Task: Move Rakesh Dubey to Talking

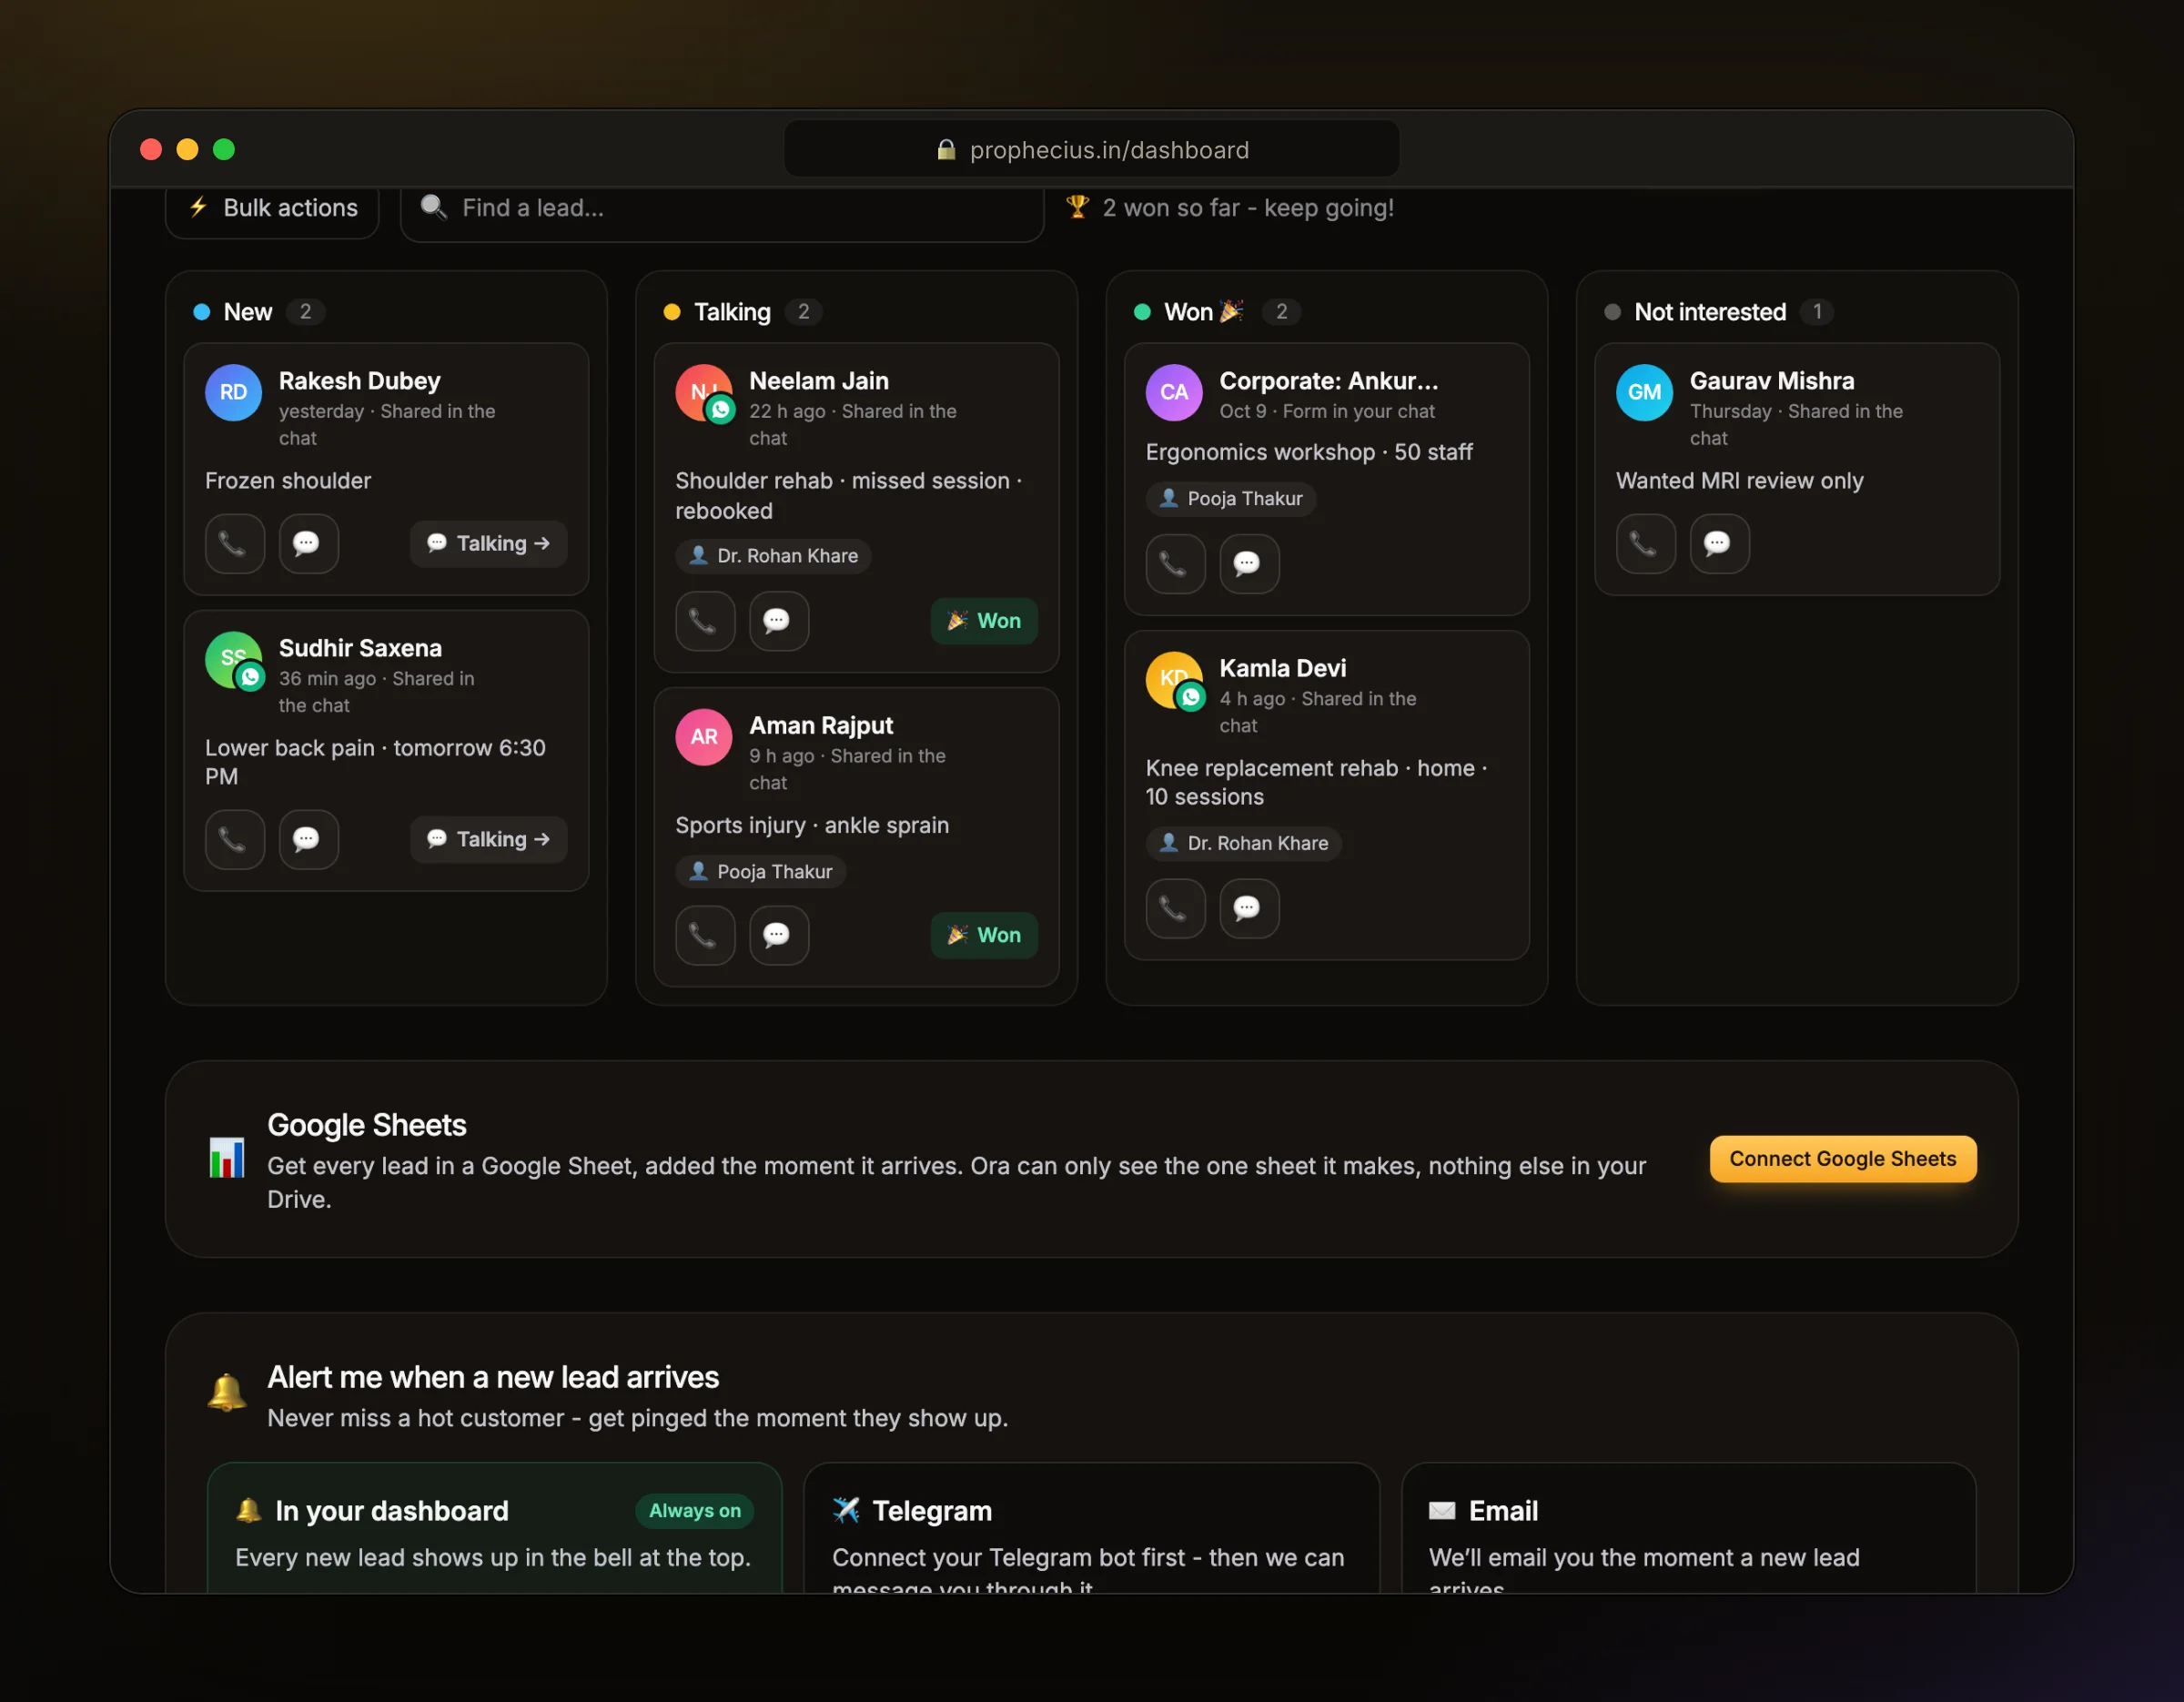Action: 488,543
